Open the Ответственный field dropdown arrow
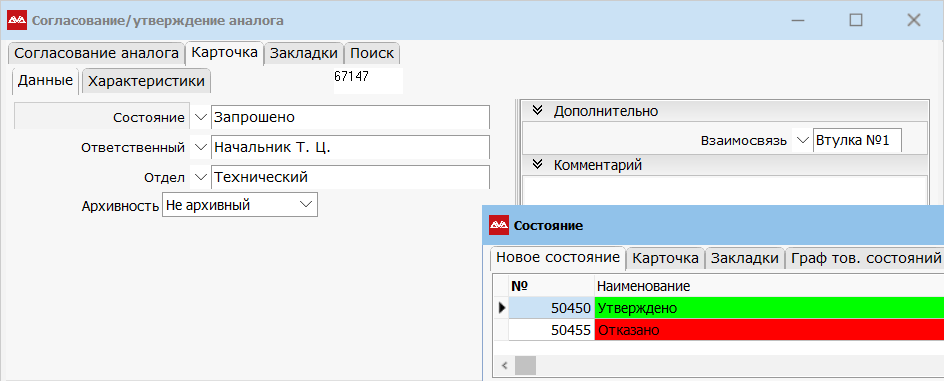 pos(200,147)
